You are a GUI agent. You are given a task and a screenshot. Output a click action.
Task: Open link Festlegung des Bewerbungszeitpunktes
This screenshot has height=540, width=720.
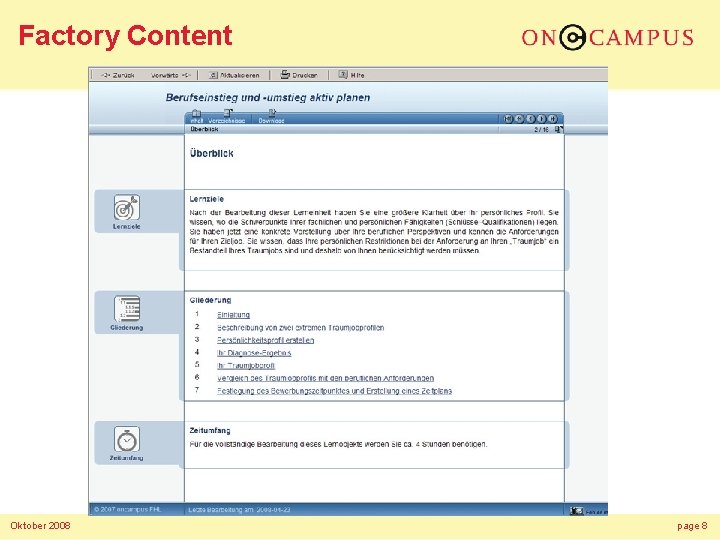click(334, 391)
